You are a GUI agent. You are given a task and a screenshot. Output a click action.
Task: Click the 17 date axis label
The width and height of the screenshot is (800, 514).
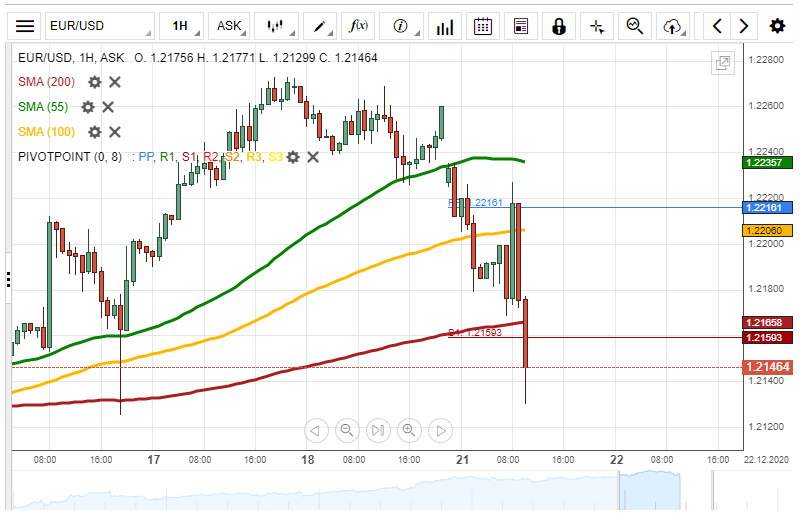(x=154, y=460)
